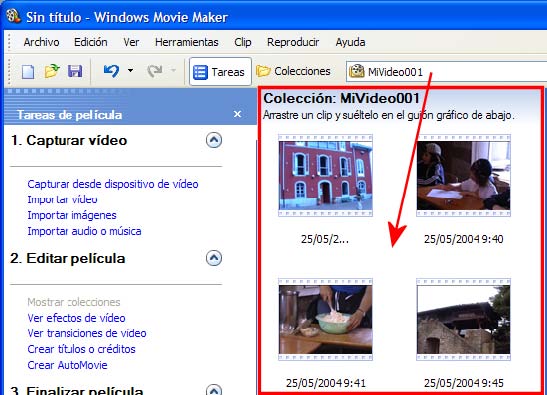547x395 pixels.
Task: Click Crear títulos o créditos link
Action: [x=81, y=349]
